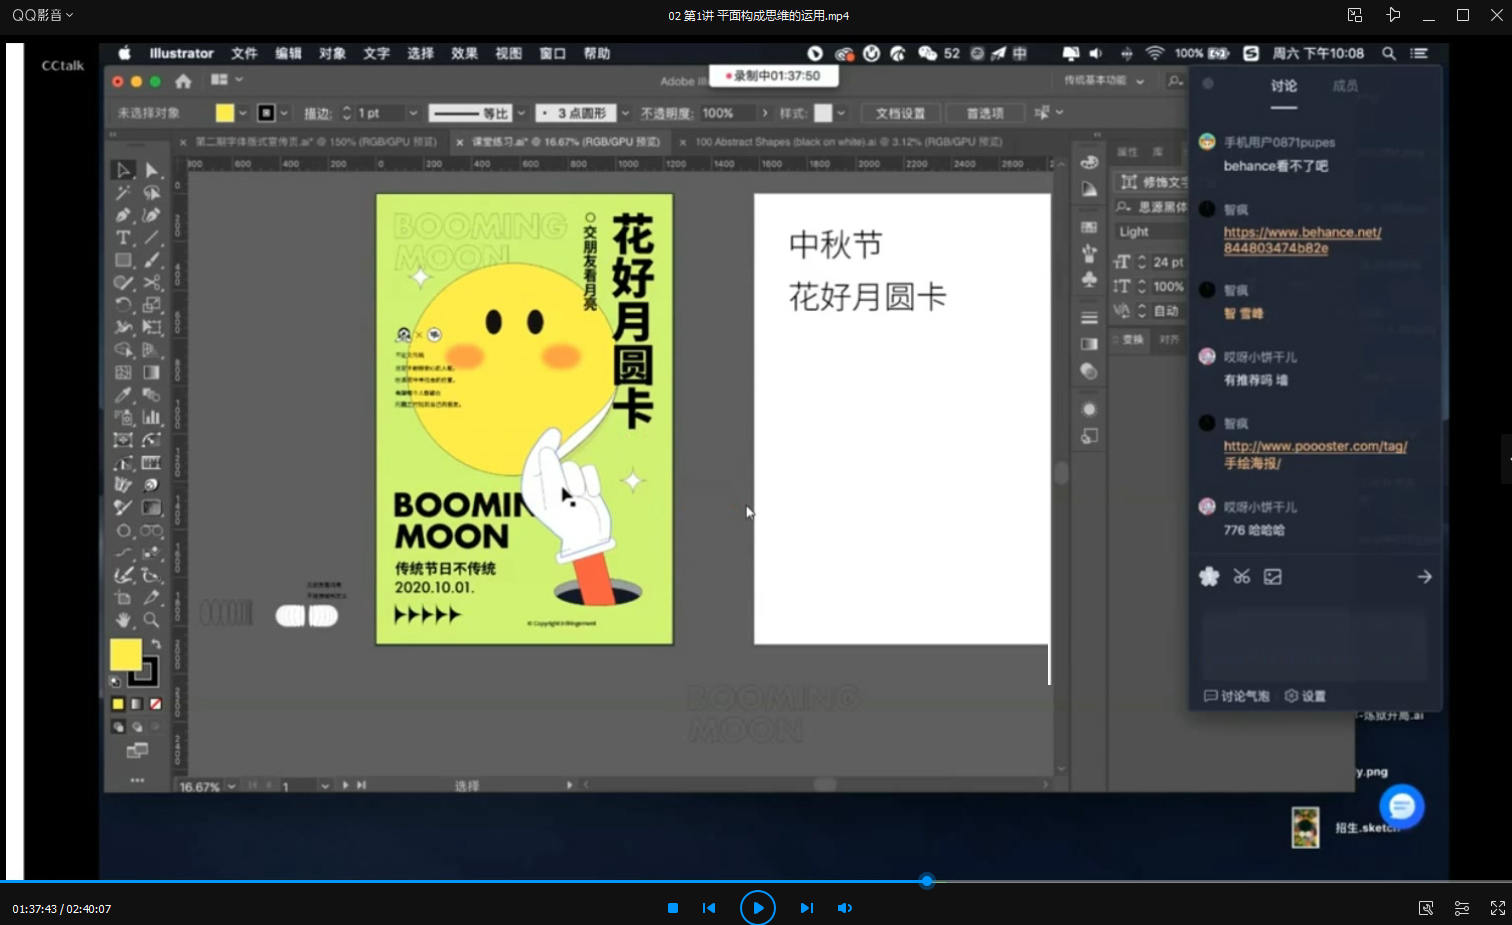Stop the video playback
1512x925 pixels.
click(673, 908)
